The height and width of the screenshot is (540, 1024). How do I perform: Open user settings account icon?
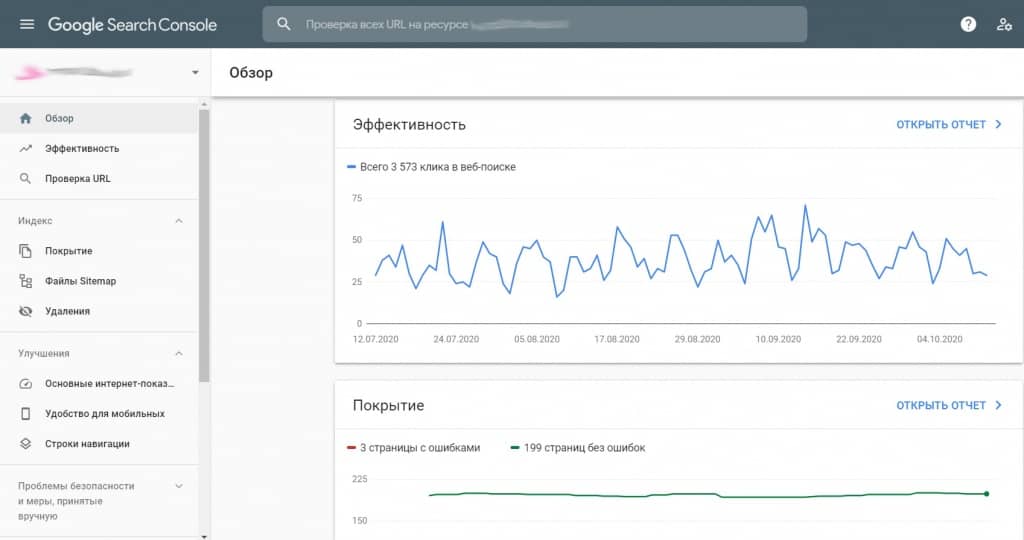click(x=1004, y=24)
